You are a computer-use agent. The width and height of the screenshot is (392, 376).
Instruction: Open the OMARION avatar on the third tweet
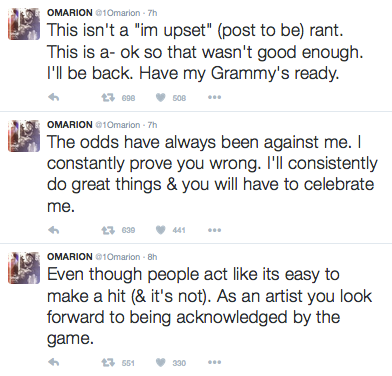(x=24, y=268)
